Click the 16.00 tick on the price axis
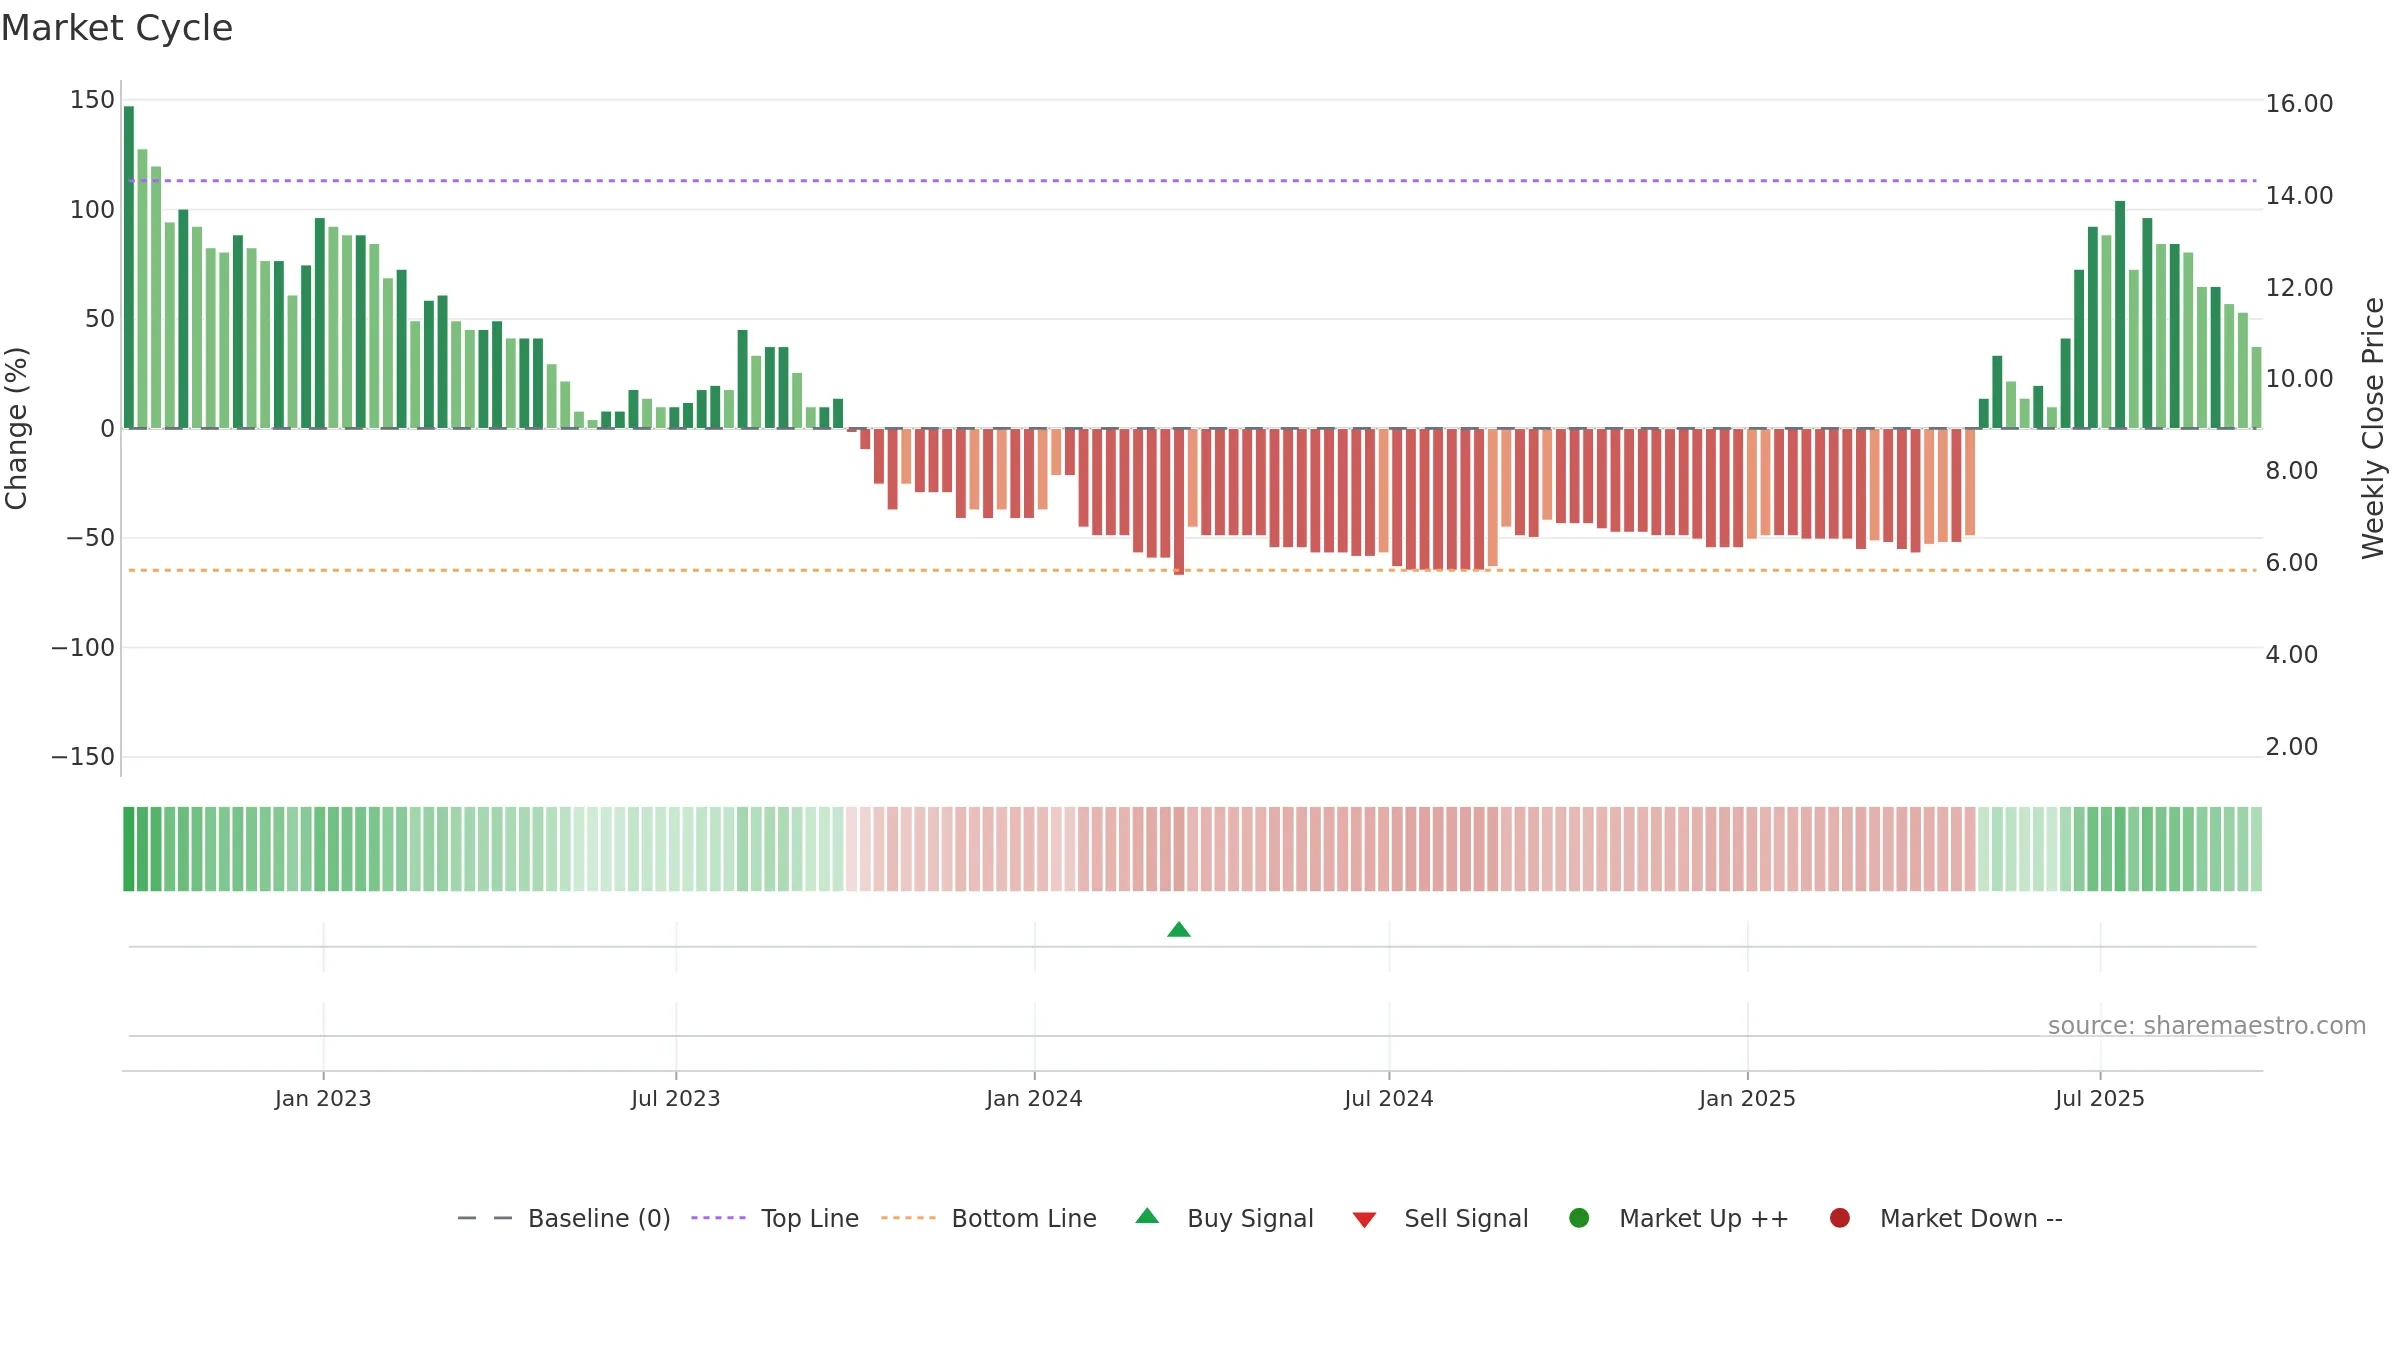2400x1350 pixels. click(x=2299, y=104)
